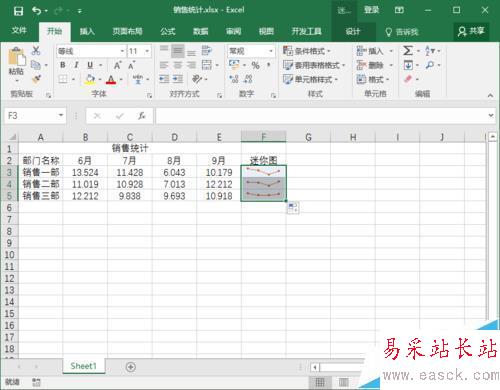Open Format as Table menu

(314, 65)
